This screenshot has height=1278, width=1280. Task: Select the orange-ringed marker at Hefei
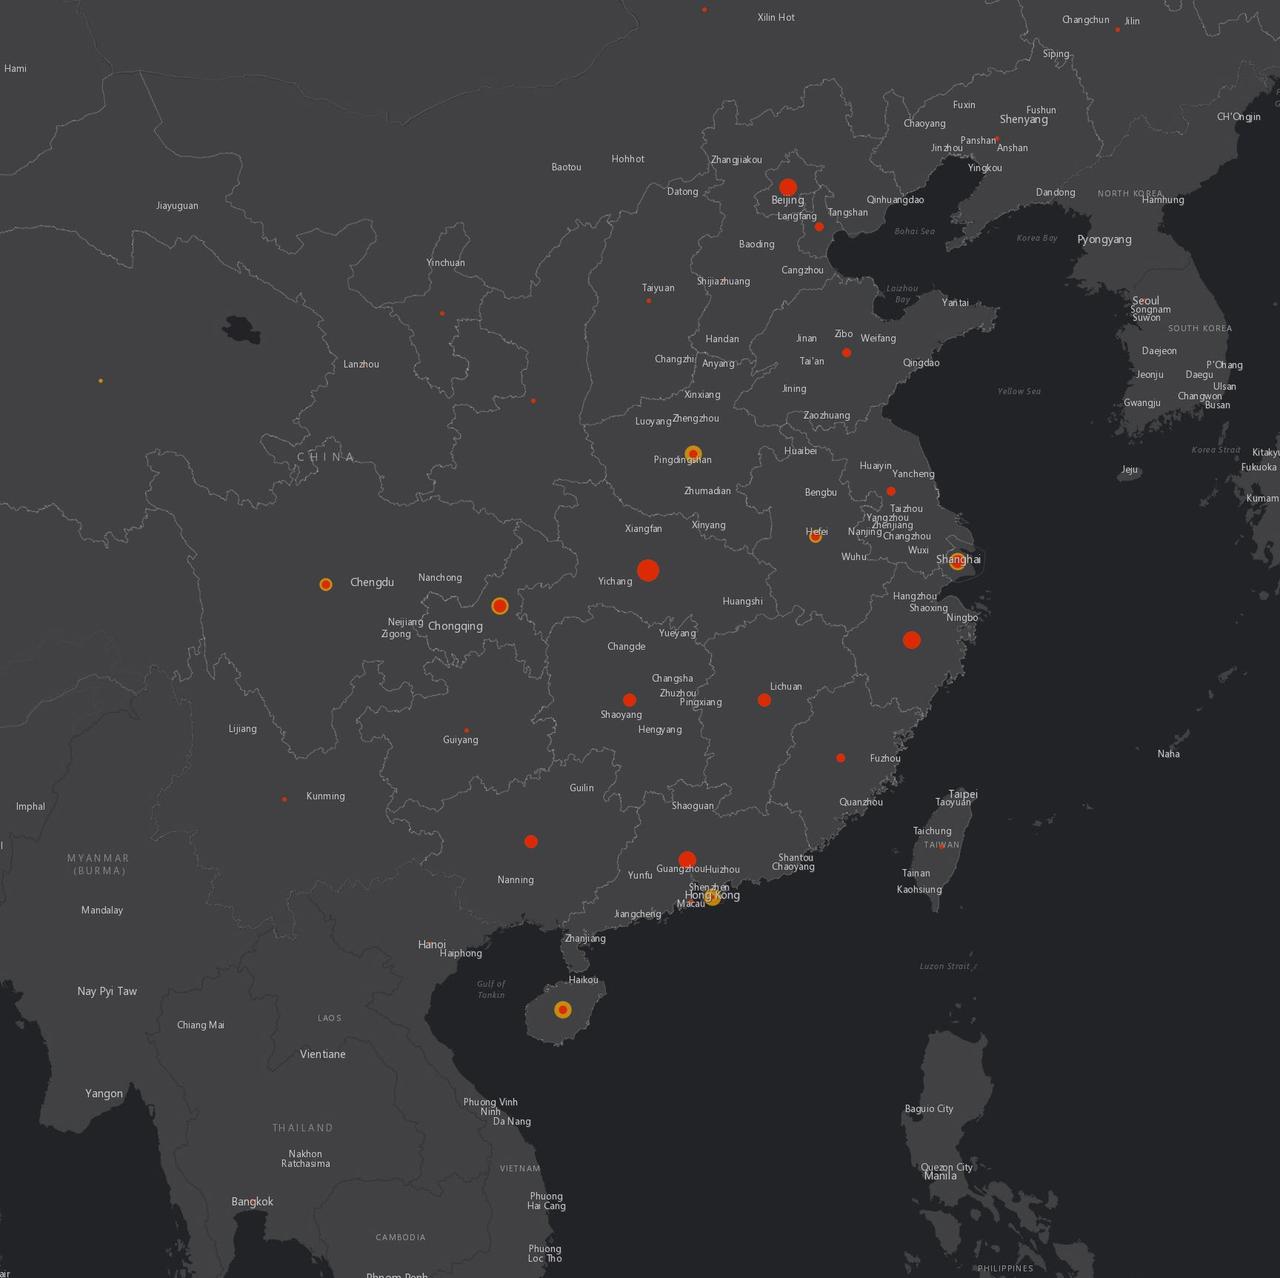point(815,537)
